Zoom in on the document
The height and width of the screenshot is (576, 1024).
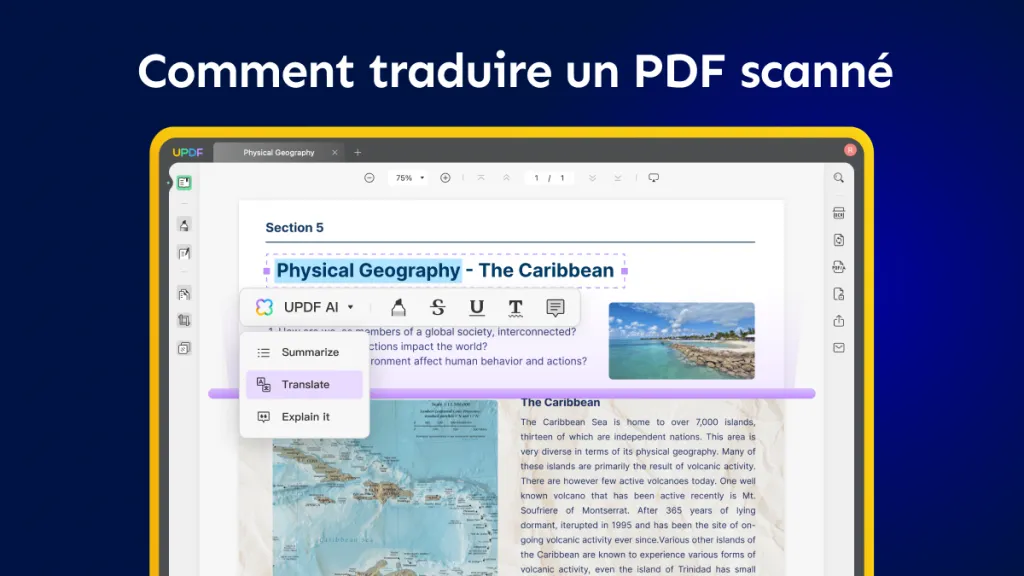click(444, 177)
